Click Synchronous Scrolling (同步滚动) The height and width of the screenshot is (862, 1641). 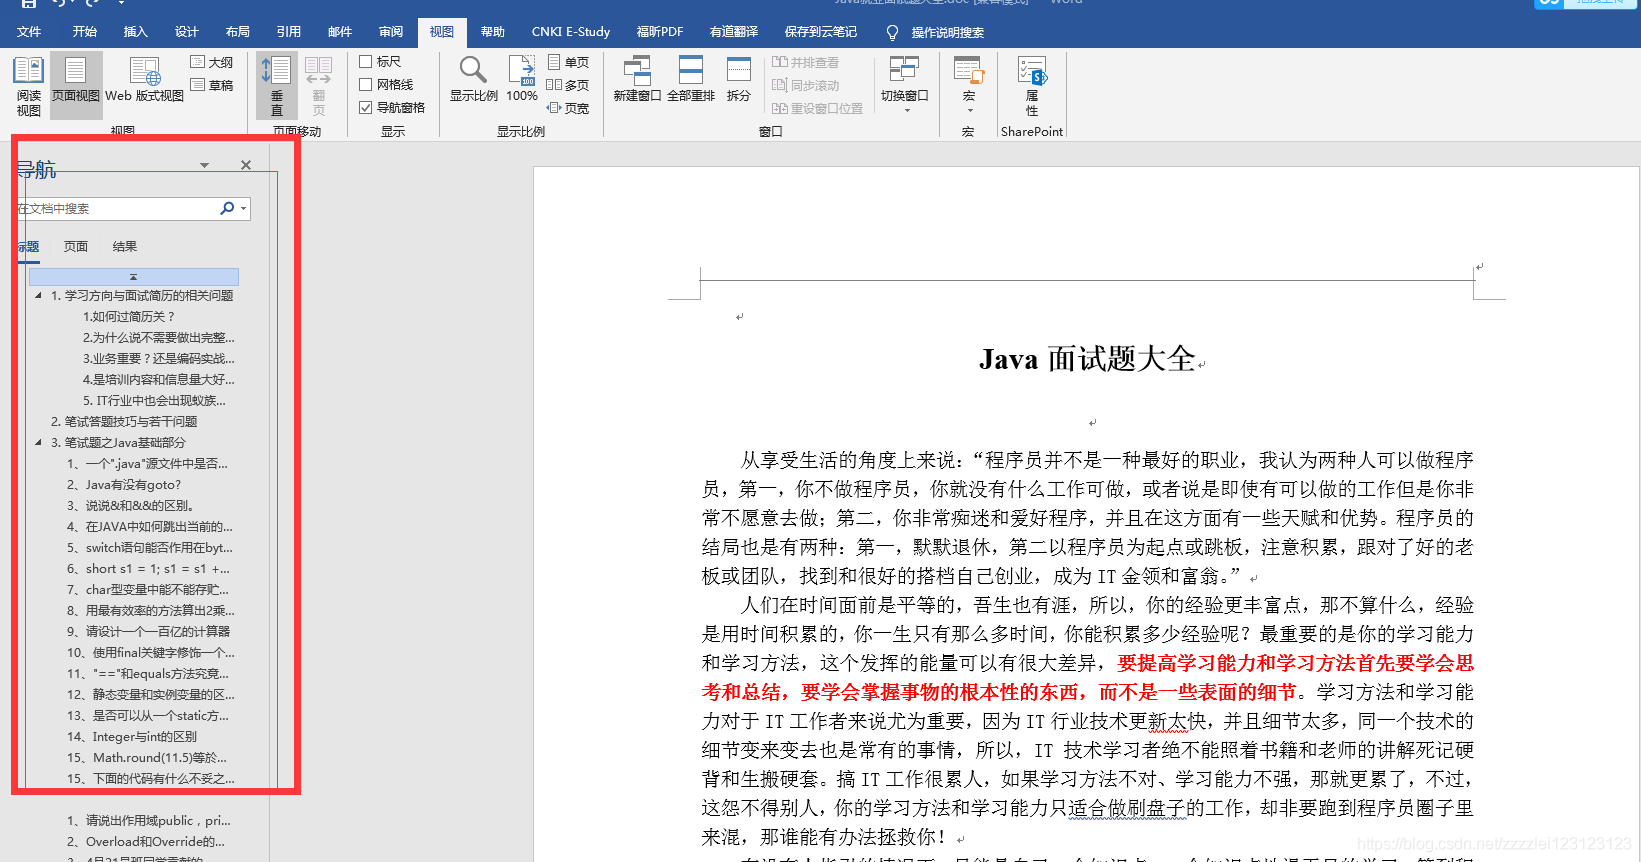[805, 85]
